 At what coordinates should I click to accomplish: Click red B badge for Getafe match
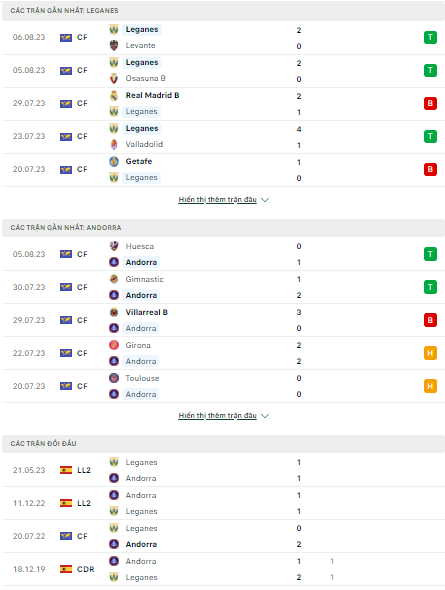coord(430,169)
